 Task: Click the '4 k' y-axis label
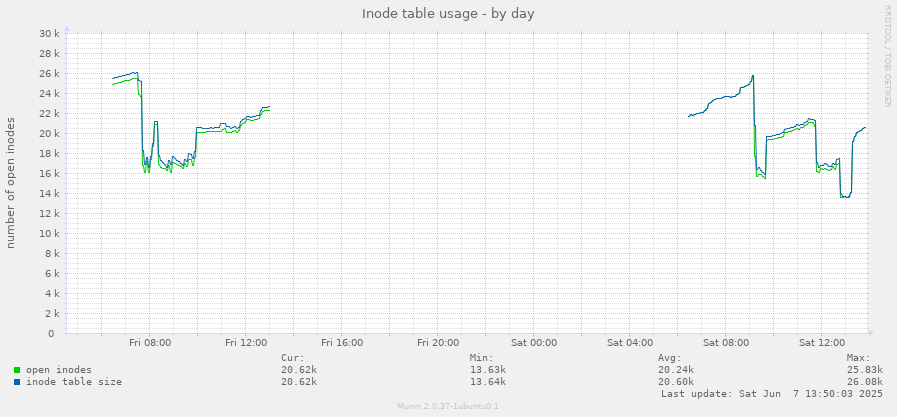click(51, 294)
